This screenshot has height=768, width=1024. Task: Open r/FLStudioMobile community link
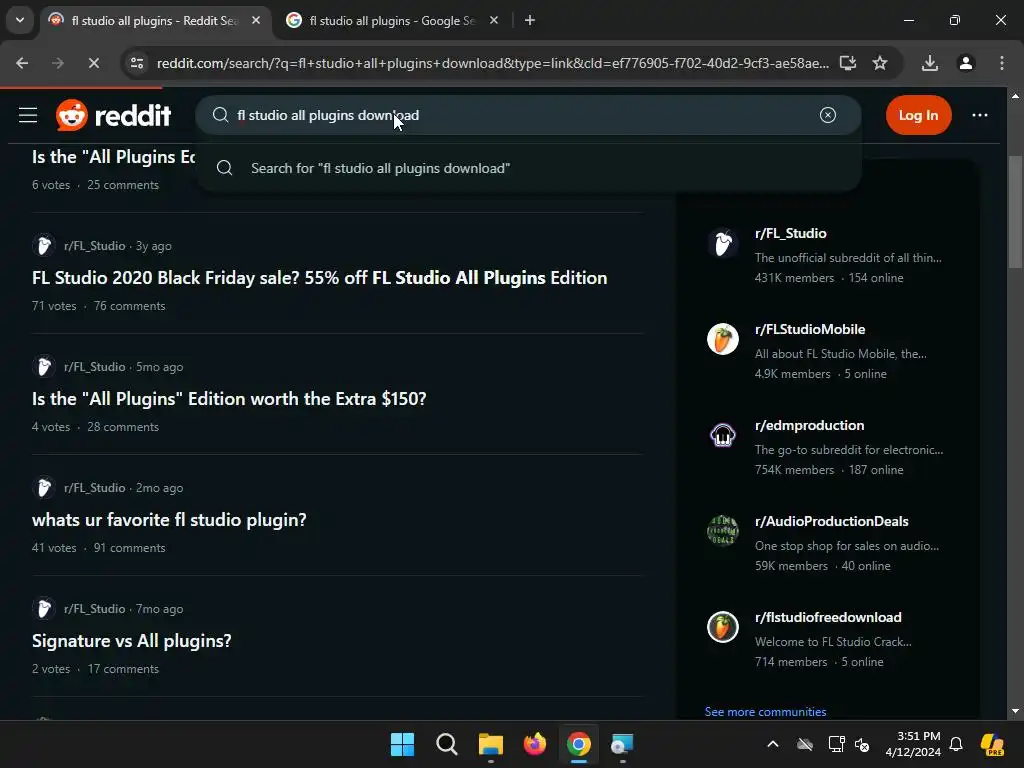tap(810, 329)
